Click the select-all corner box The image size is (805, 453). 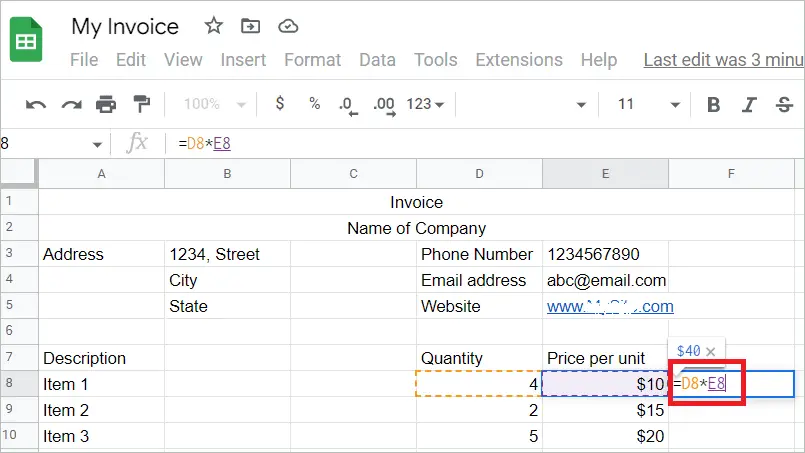(x=19, y=173)
